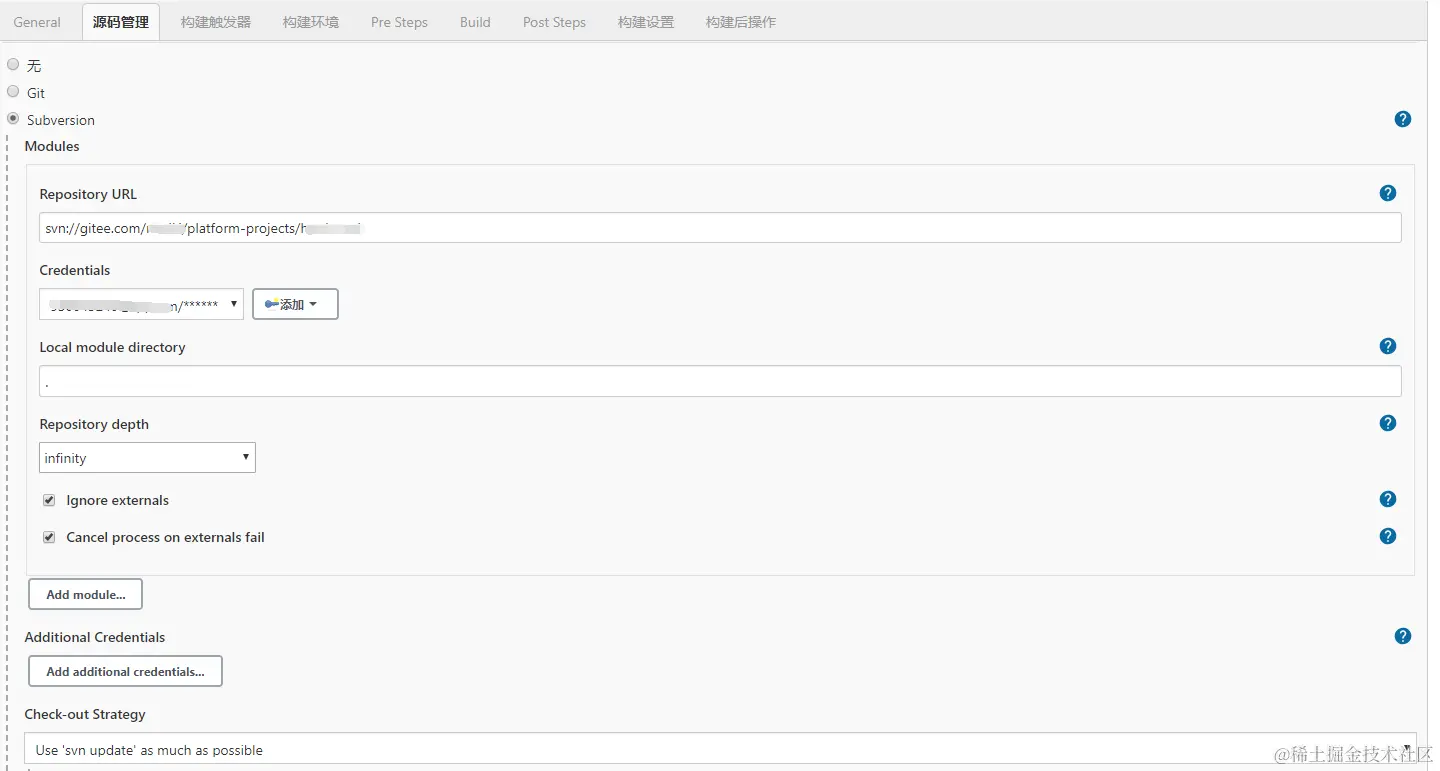Show help for Repository depth
Image resolution: width=1440 pixels, height=771 pixels.
1387,423
